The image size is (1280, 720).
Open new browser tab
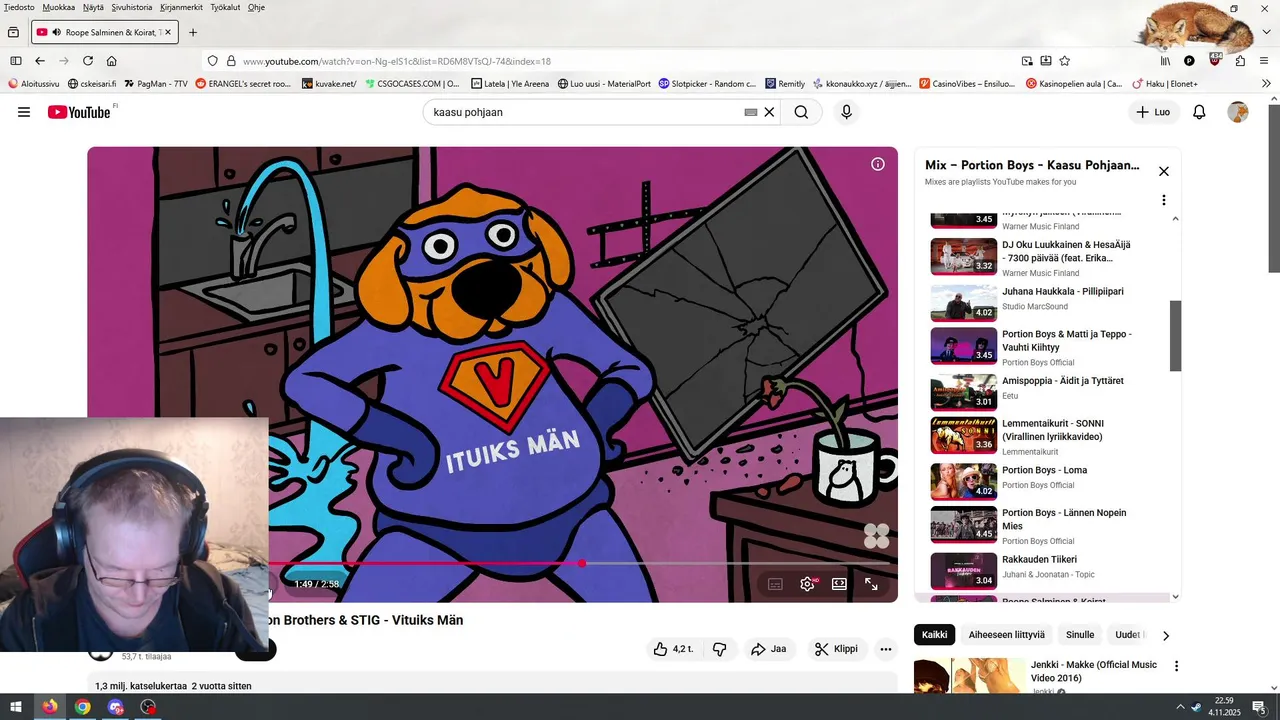tap(193, 32)
